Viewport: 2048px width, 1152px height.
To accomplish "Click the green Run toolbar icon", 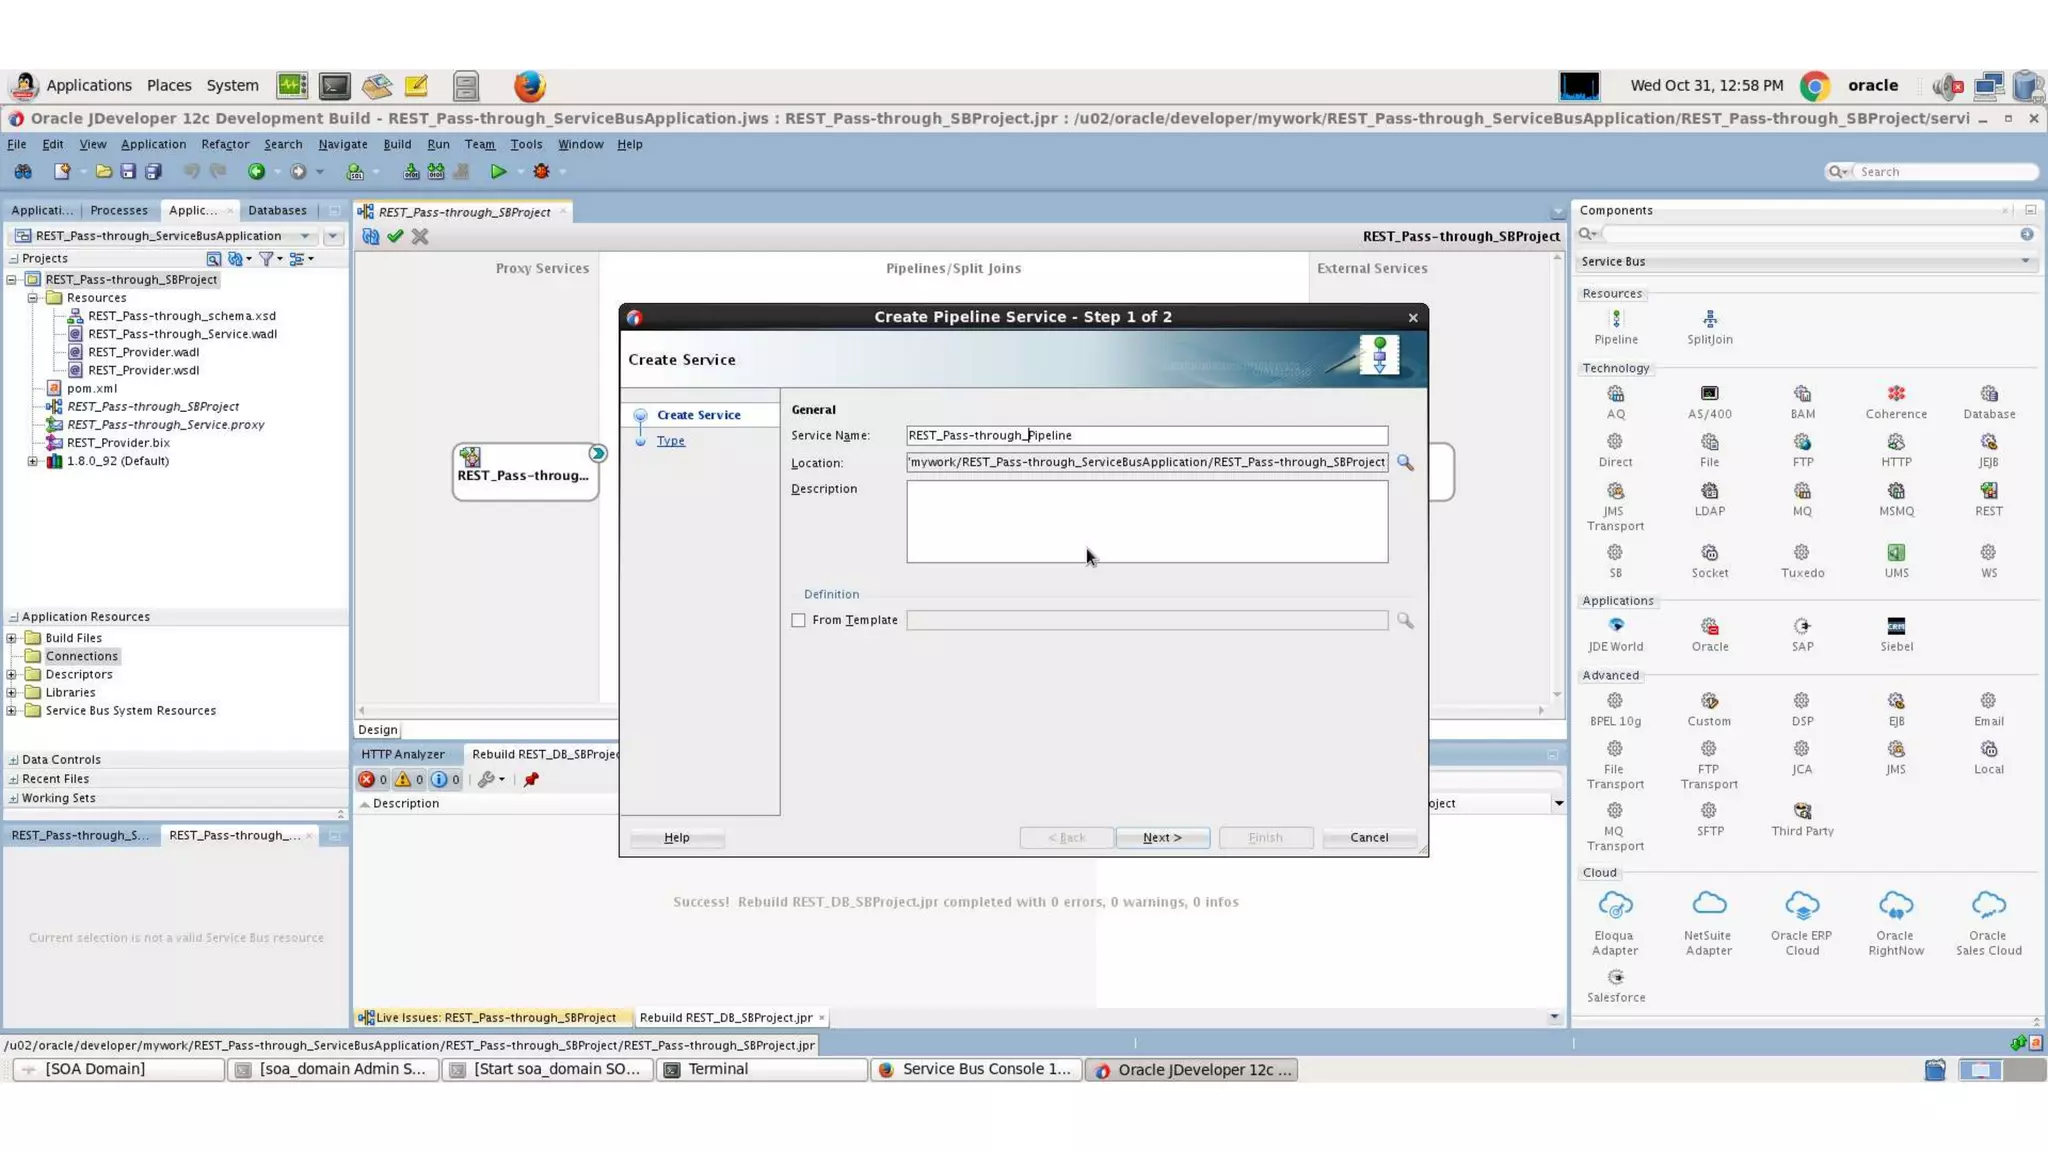I will tap(498, 172).
